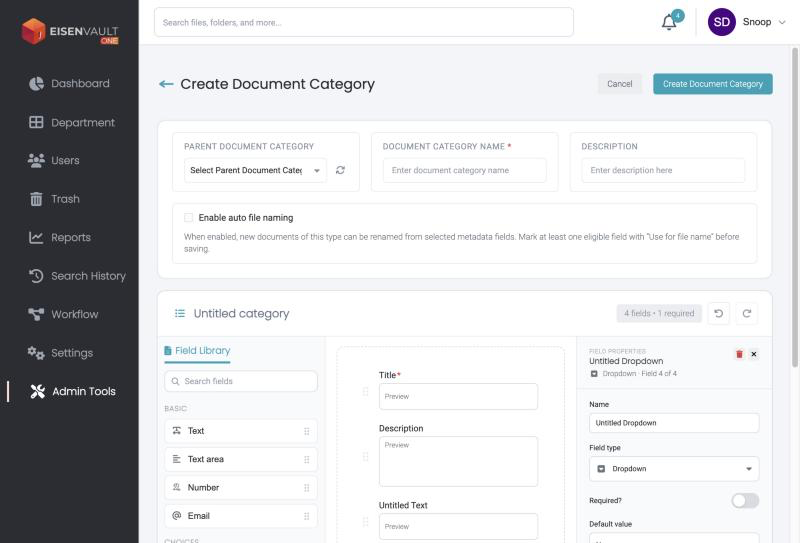Click the drag handle beside Title field

[365, 391]
